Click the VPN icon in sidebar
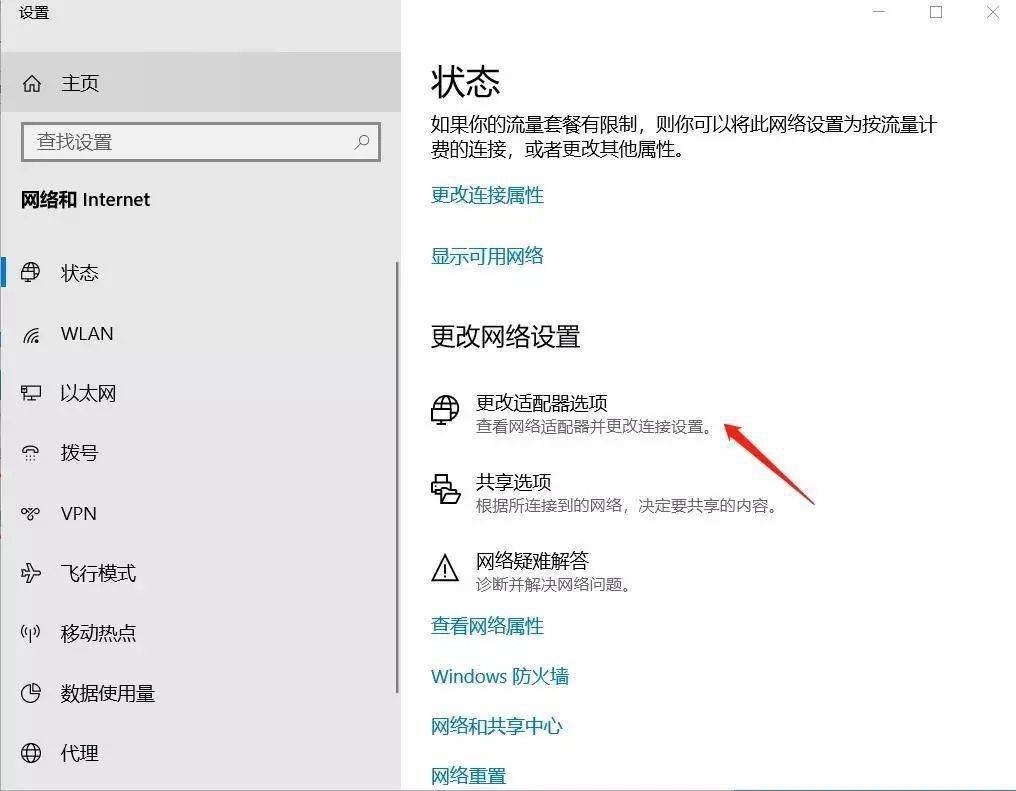This screenshot has height=791, width=1016. pos(30,514)
